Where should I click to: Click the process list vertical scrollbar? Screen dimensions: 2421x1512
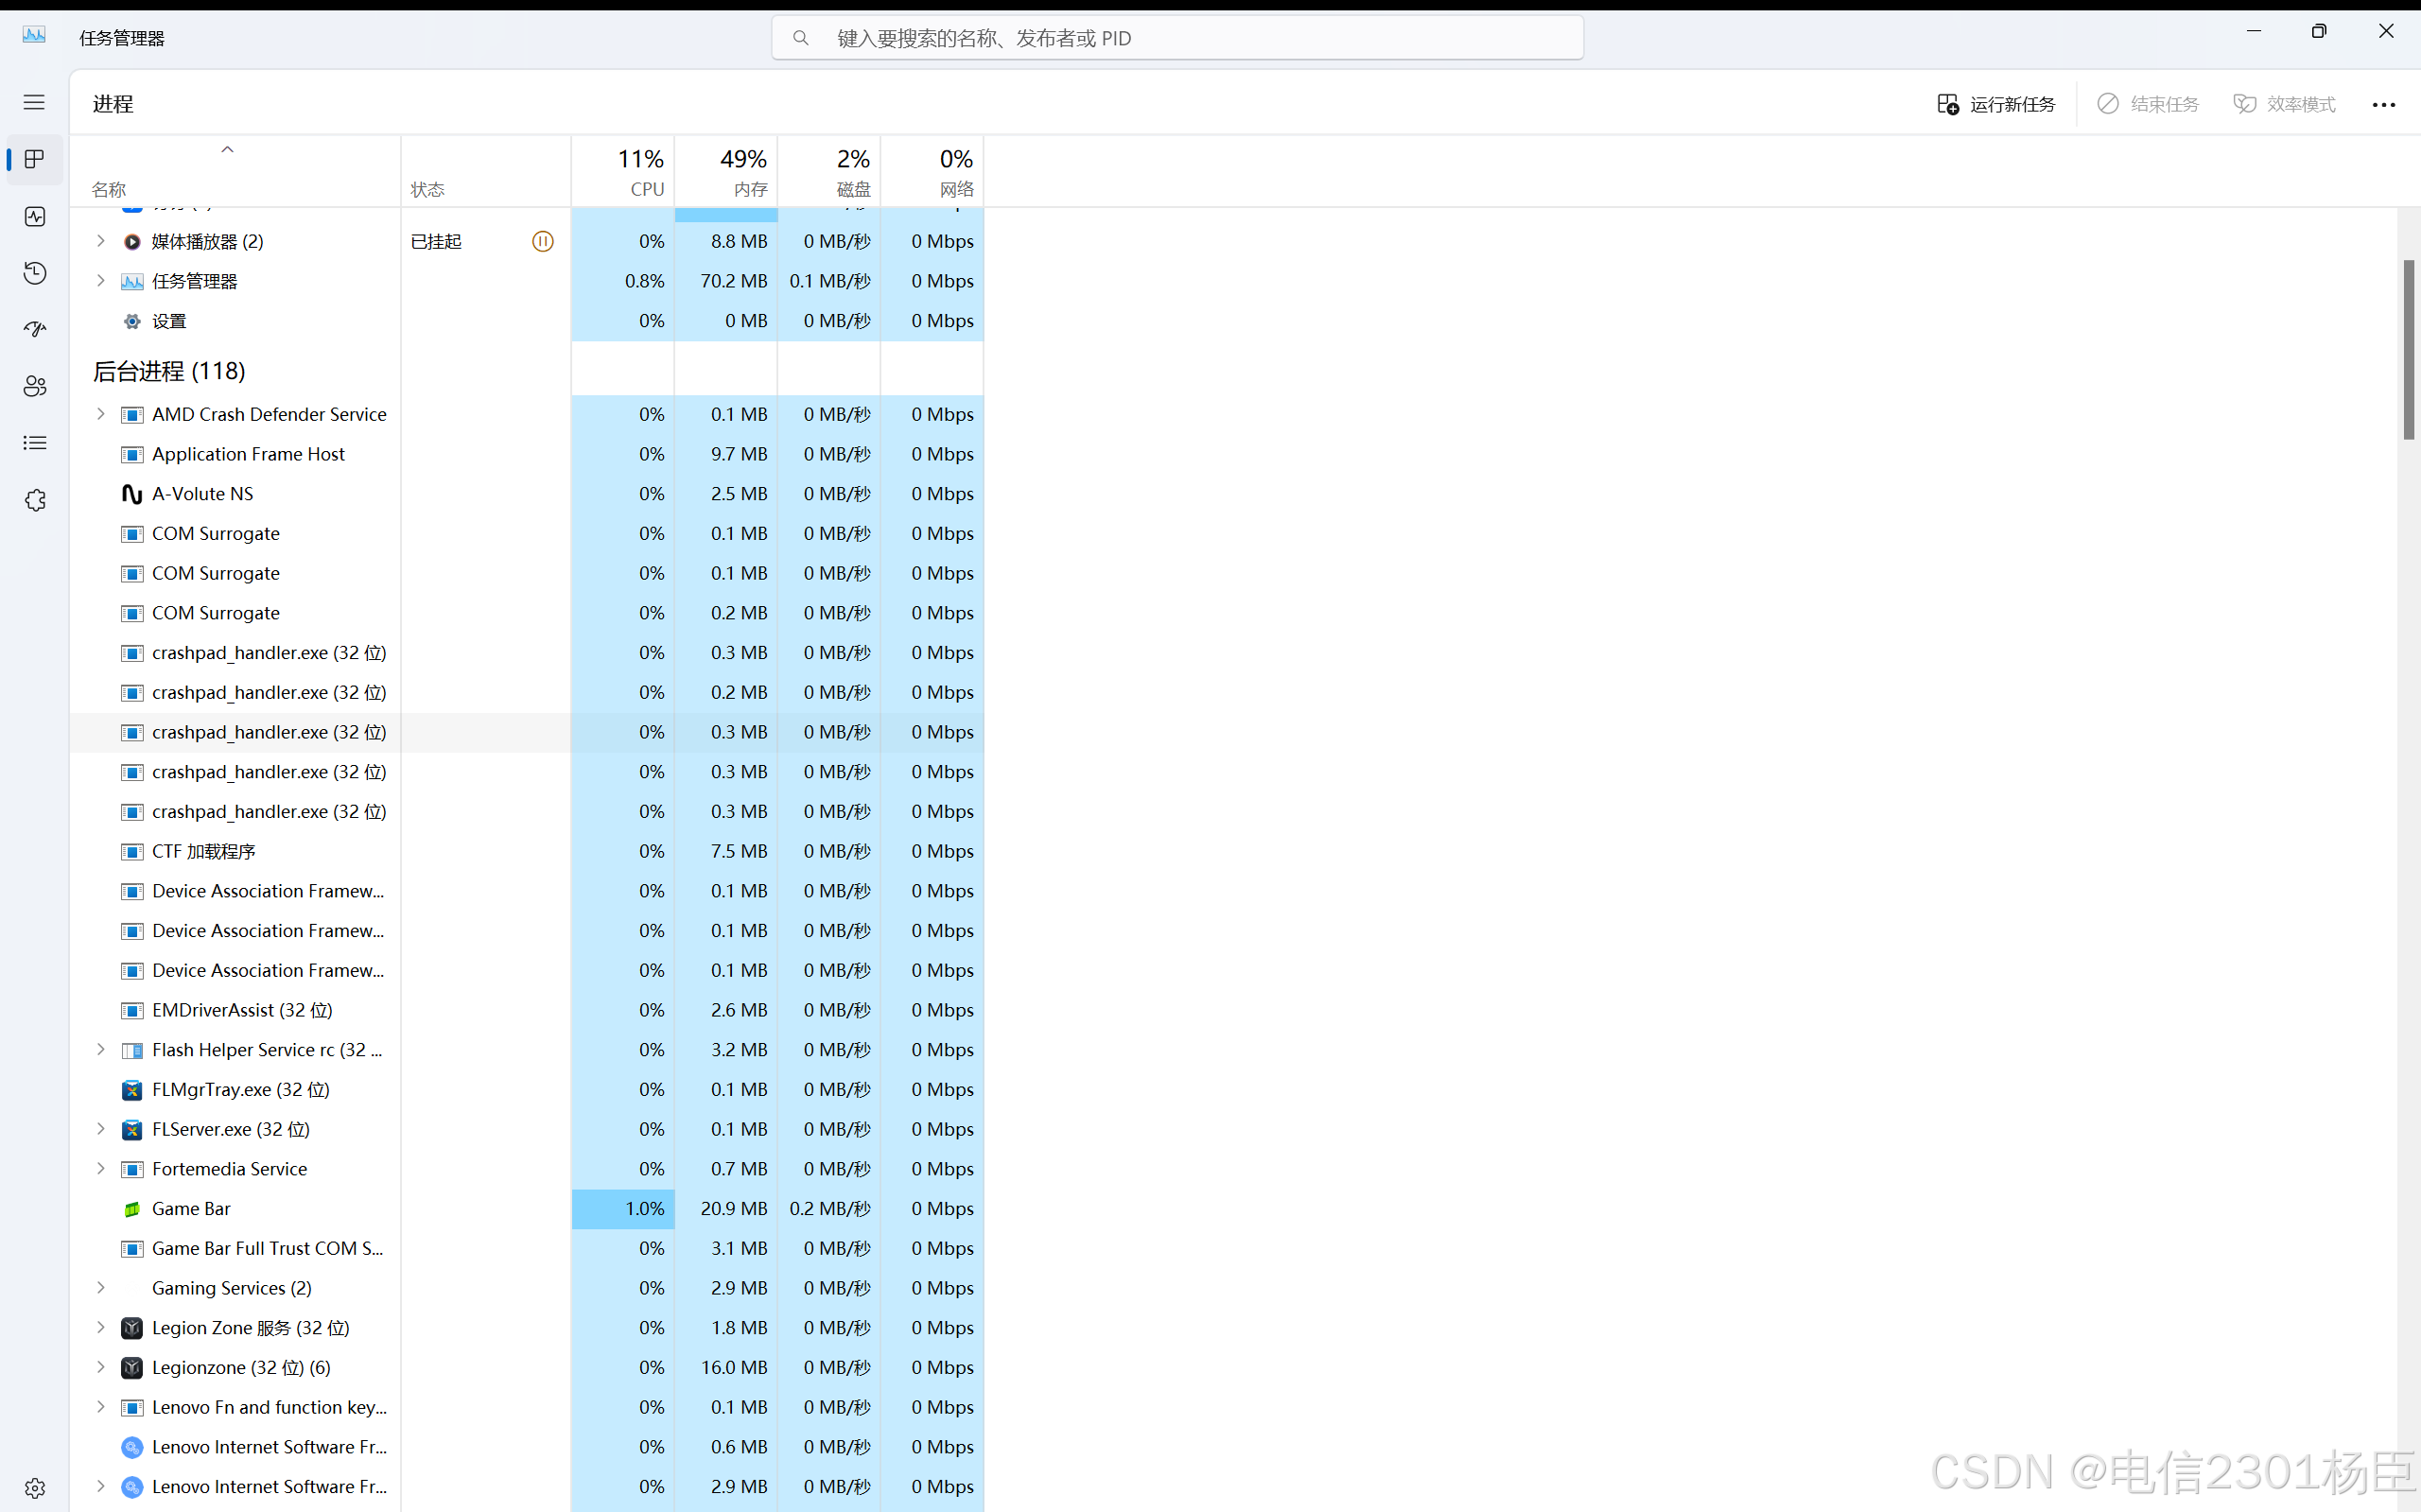2408,350
